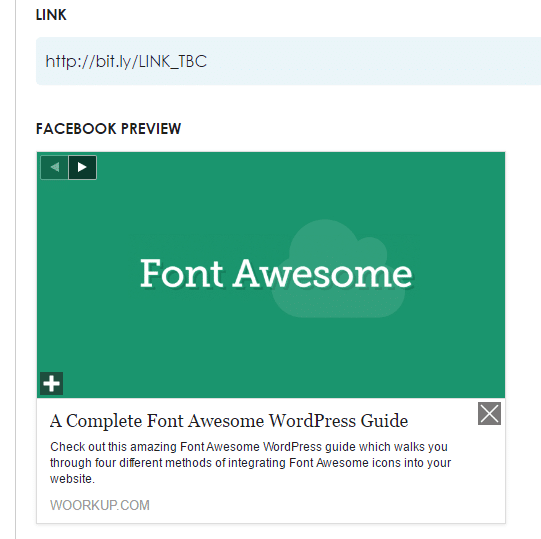Viewport: 541px width, 539px height.
Task: Add an image with the plus icon
Action: (51, 383)
